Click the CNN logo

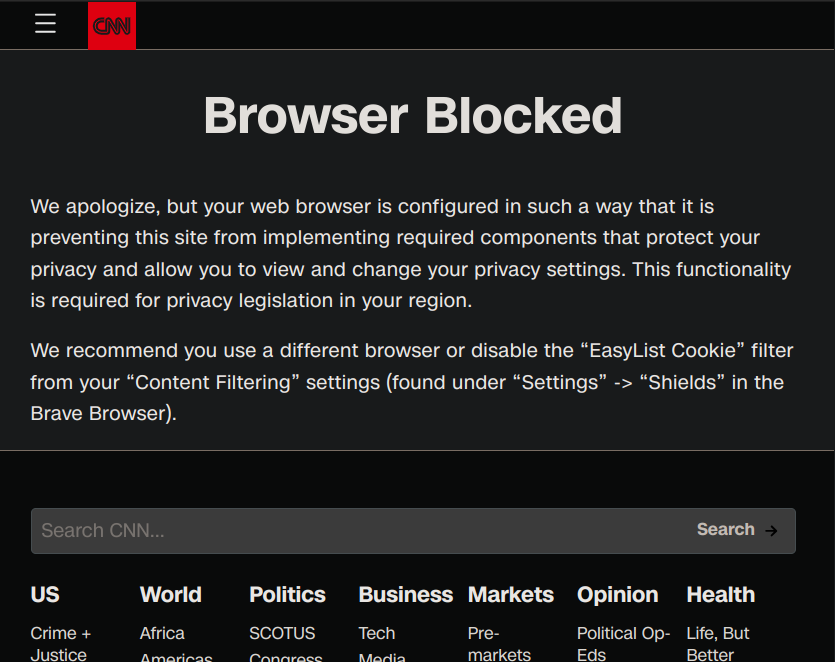coord(112,26)
